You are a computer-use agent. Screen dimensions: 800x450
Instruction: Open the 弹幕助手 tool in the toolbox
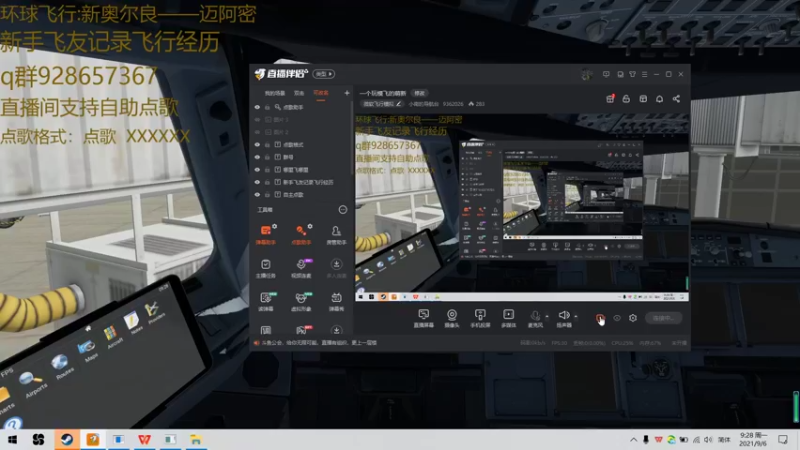(x=266, y=234)
